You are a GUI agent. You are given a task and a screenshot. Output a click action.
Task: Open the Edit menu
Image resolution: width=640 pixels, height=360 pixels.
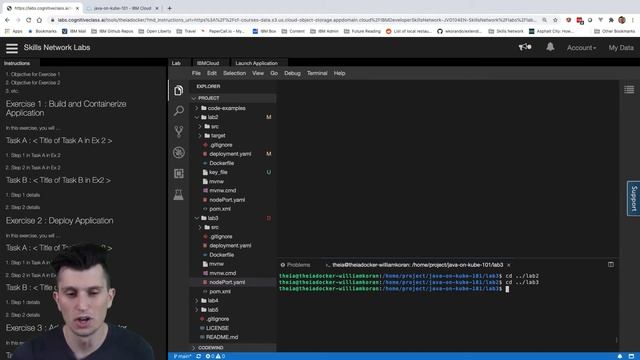pos(211,73)
